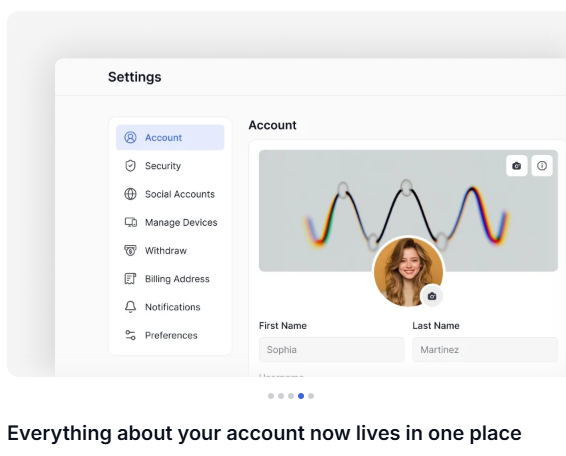Click the Sophia profile avatar photo
The image size is (566, 456).
tap(408, 272)
